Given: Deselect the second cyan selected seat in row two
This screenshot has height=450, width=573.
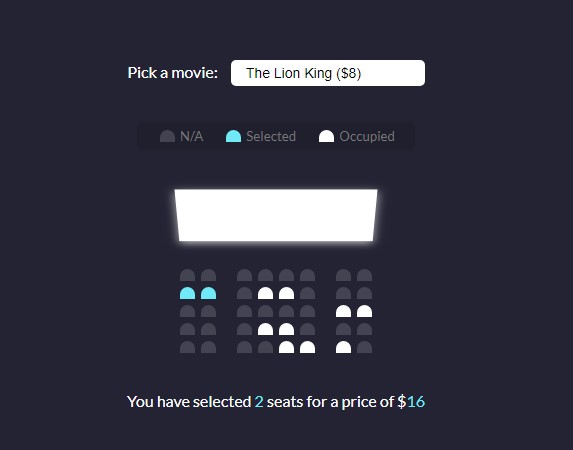Looking at the screenshot, I should click(209, 293).
